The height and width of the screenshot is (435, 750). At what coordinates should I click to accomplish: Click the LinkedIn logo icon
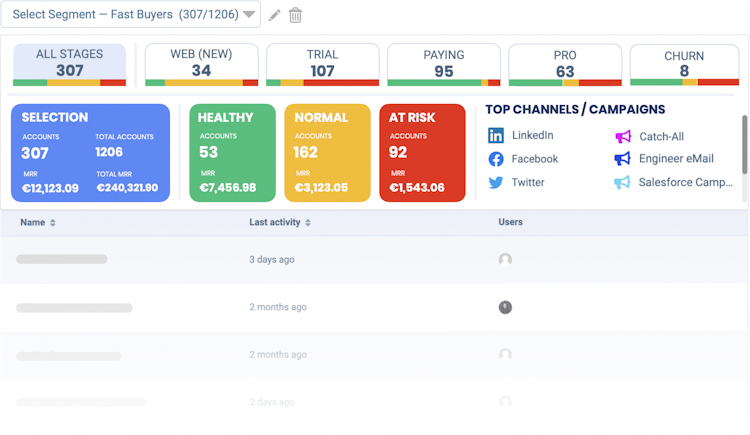(x=496, y=135)
